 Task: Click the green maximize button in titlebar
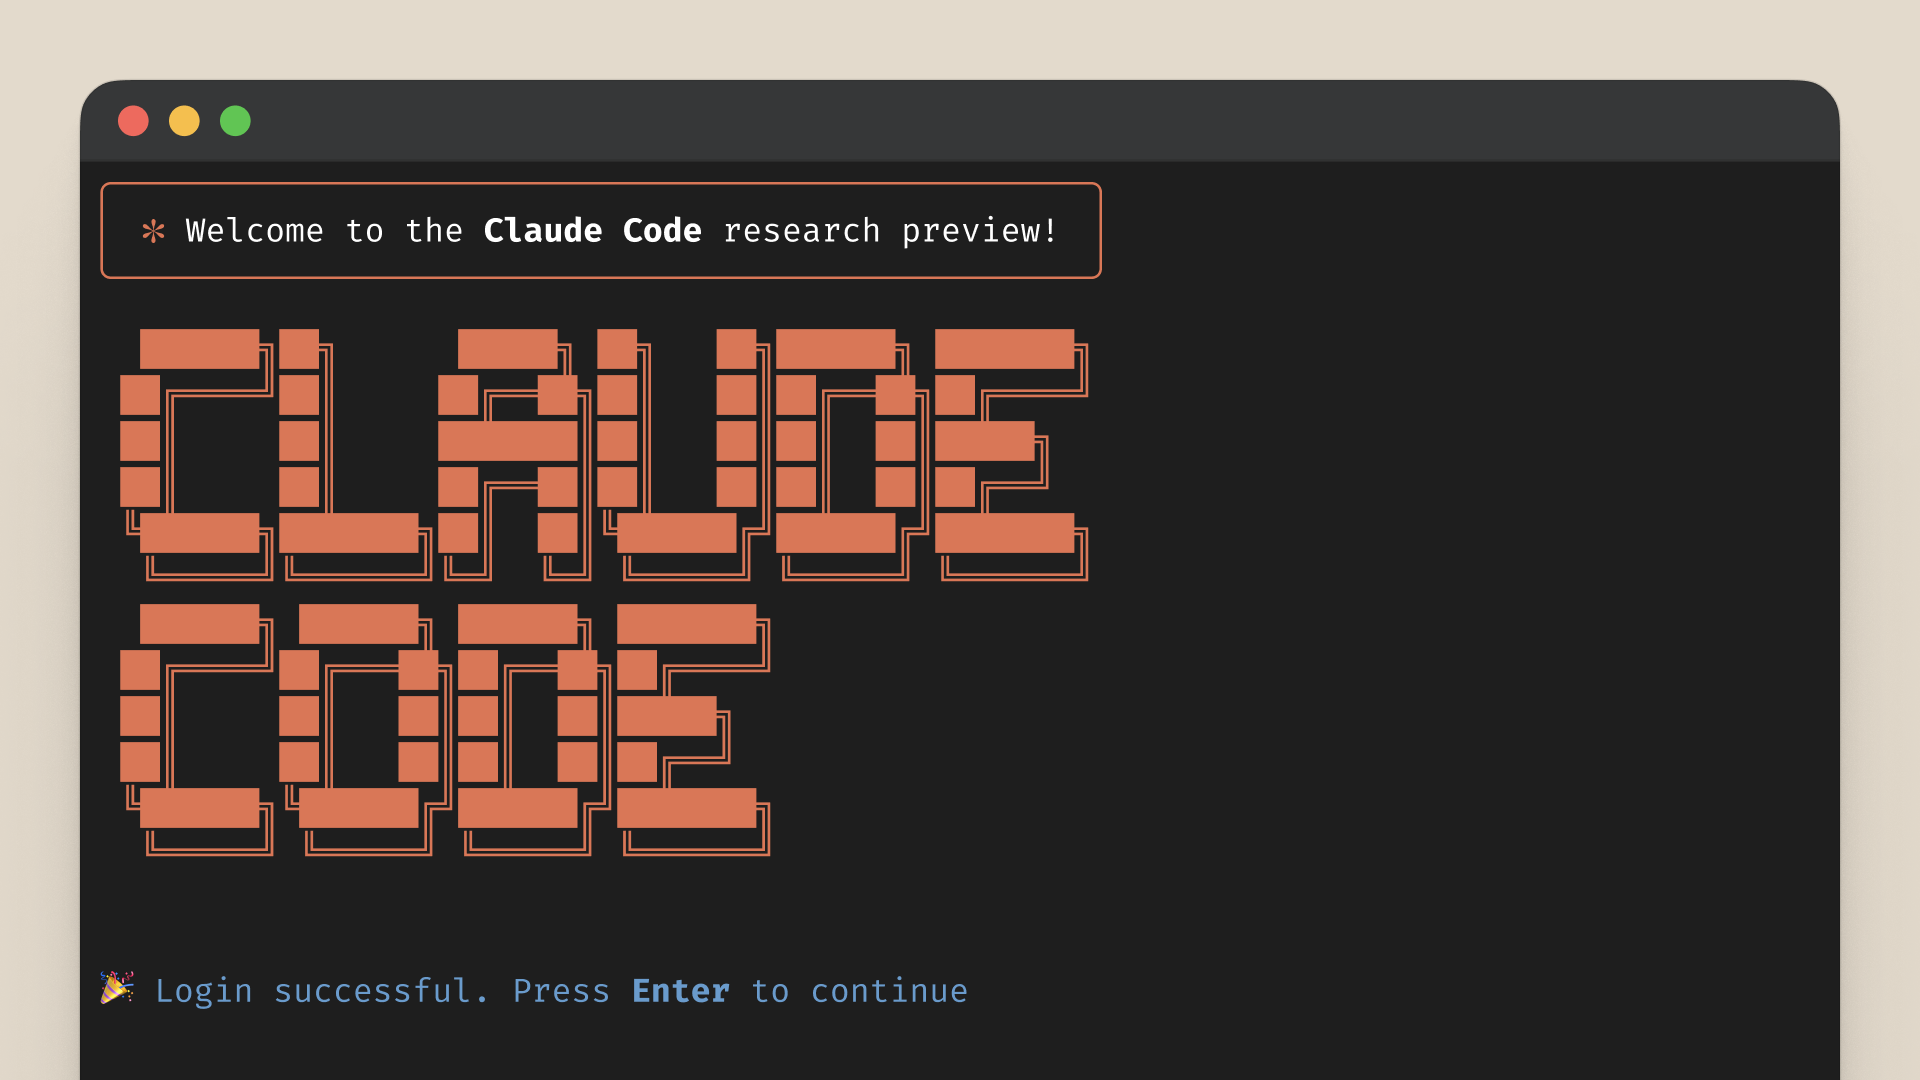point(235,121)
